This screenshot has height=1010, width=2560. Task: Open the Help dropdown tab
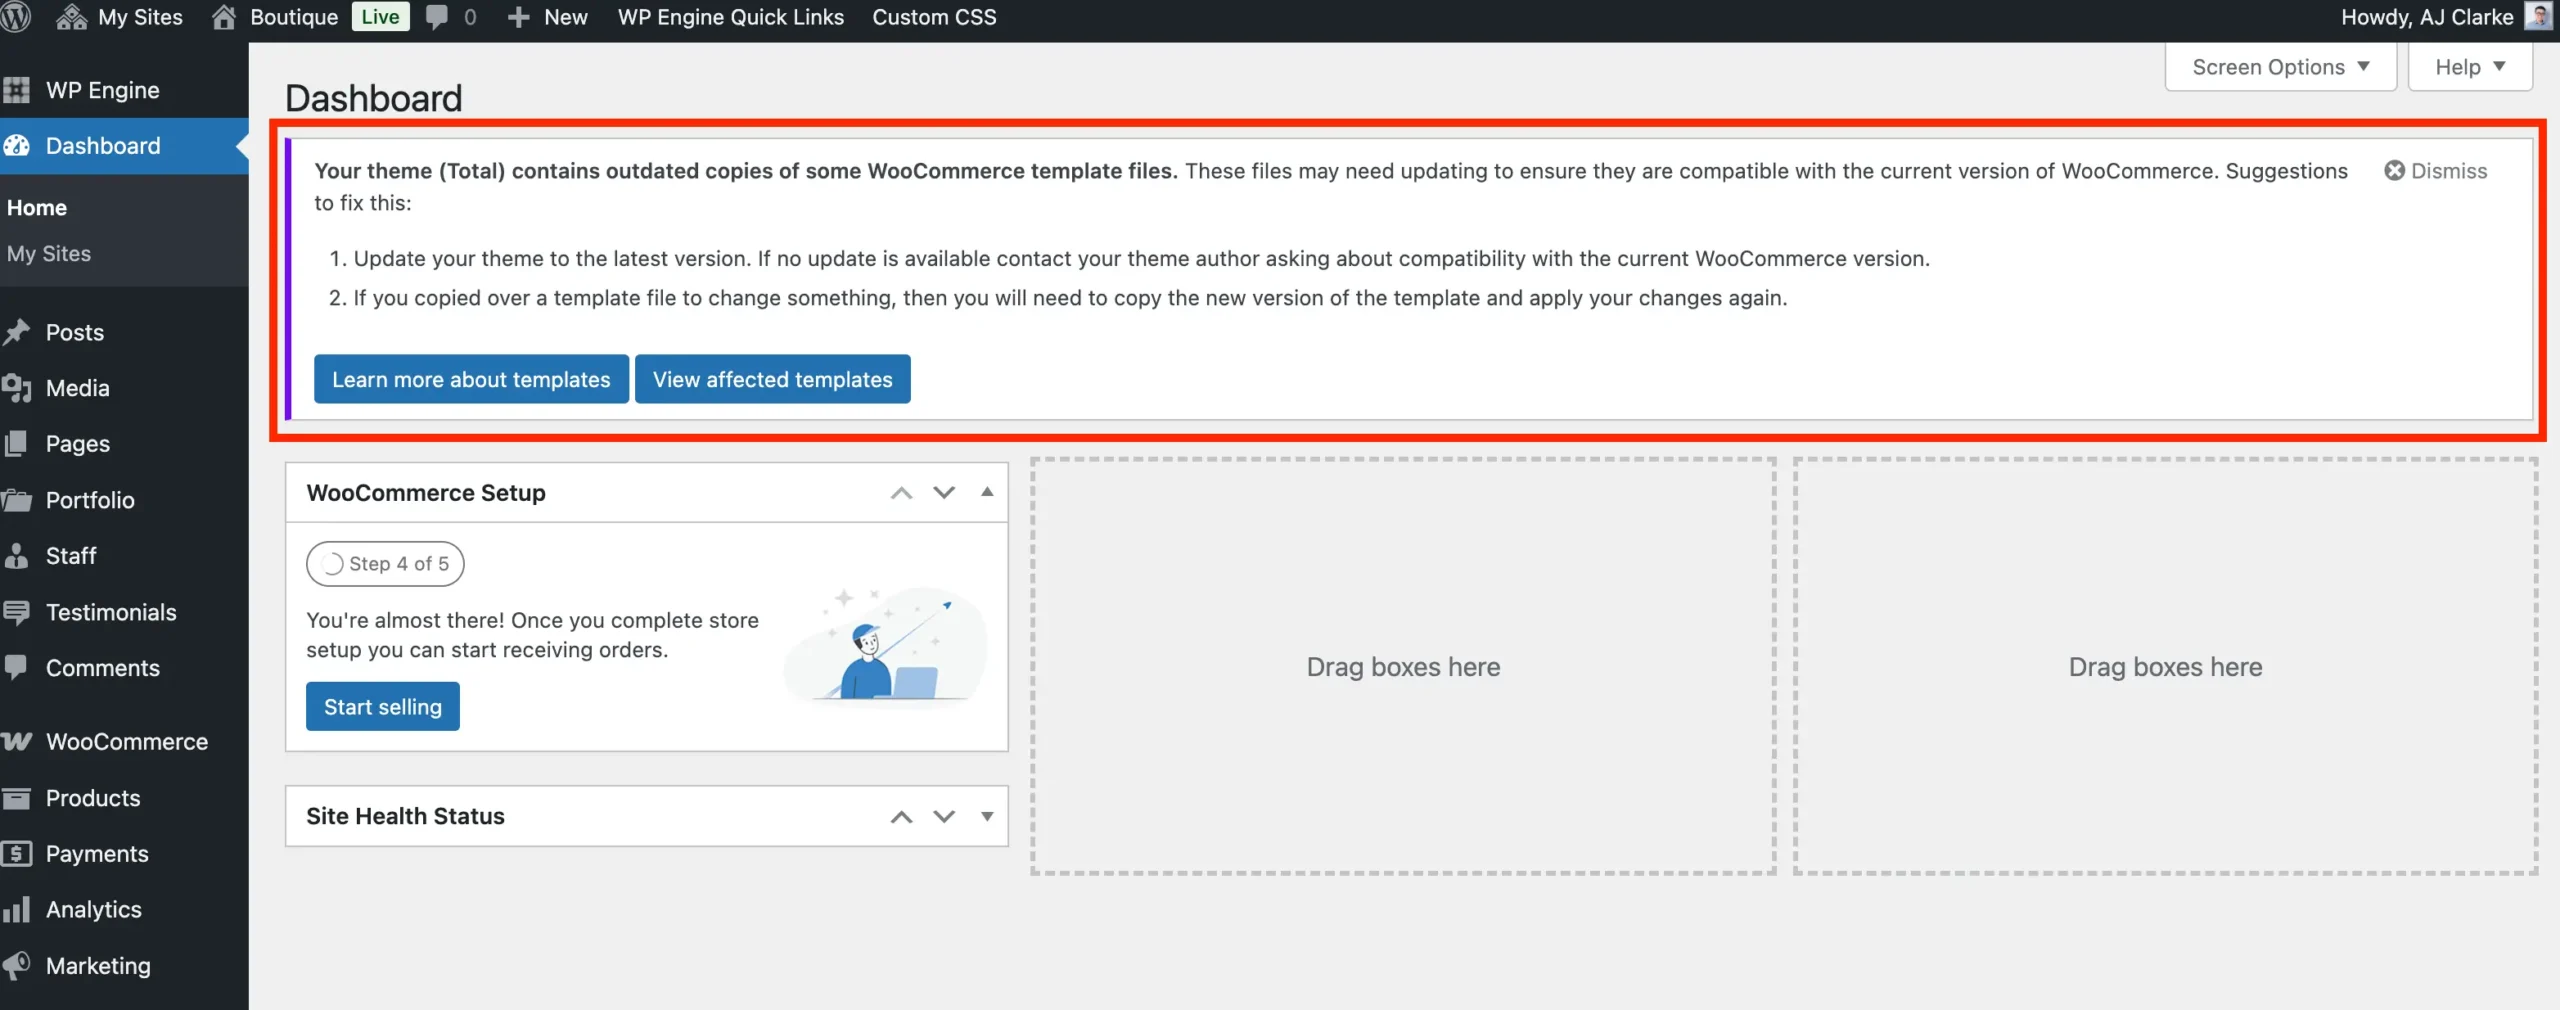pyautogui.click(x=2470, y=67)
